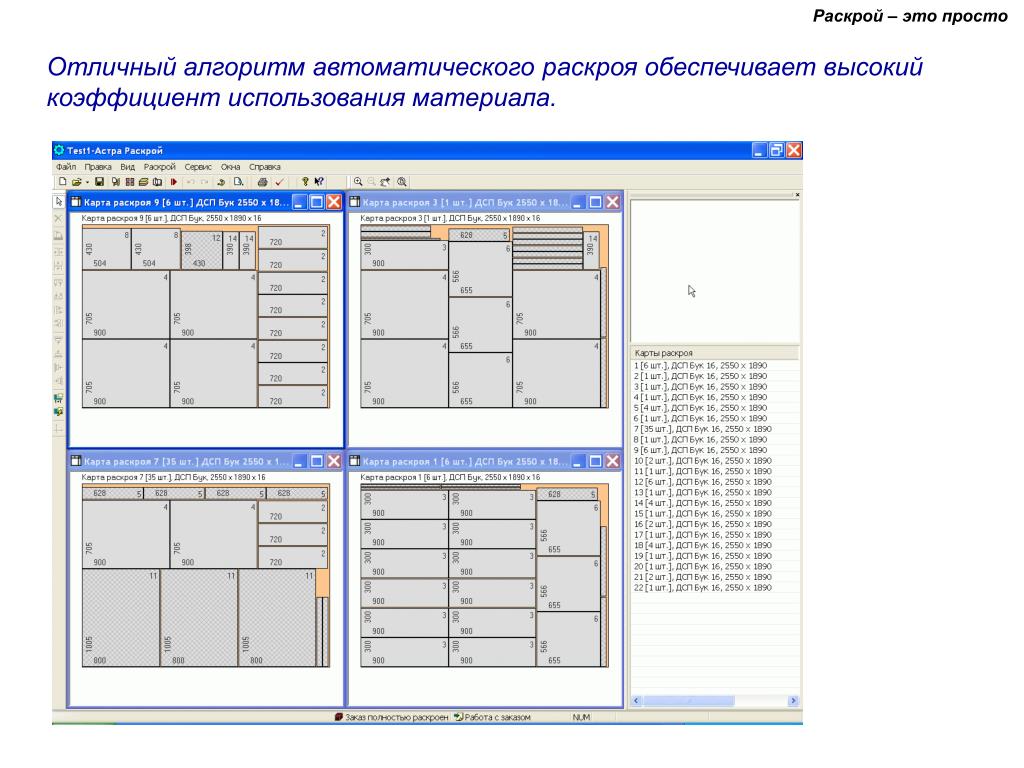This screenshot has width=1024, height=768.
Task: Click the book-like toolbar icon next to play
Action: point(157,182)
